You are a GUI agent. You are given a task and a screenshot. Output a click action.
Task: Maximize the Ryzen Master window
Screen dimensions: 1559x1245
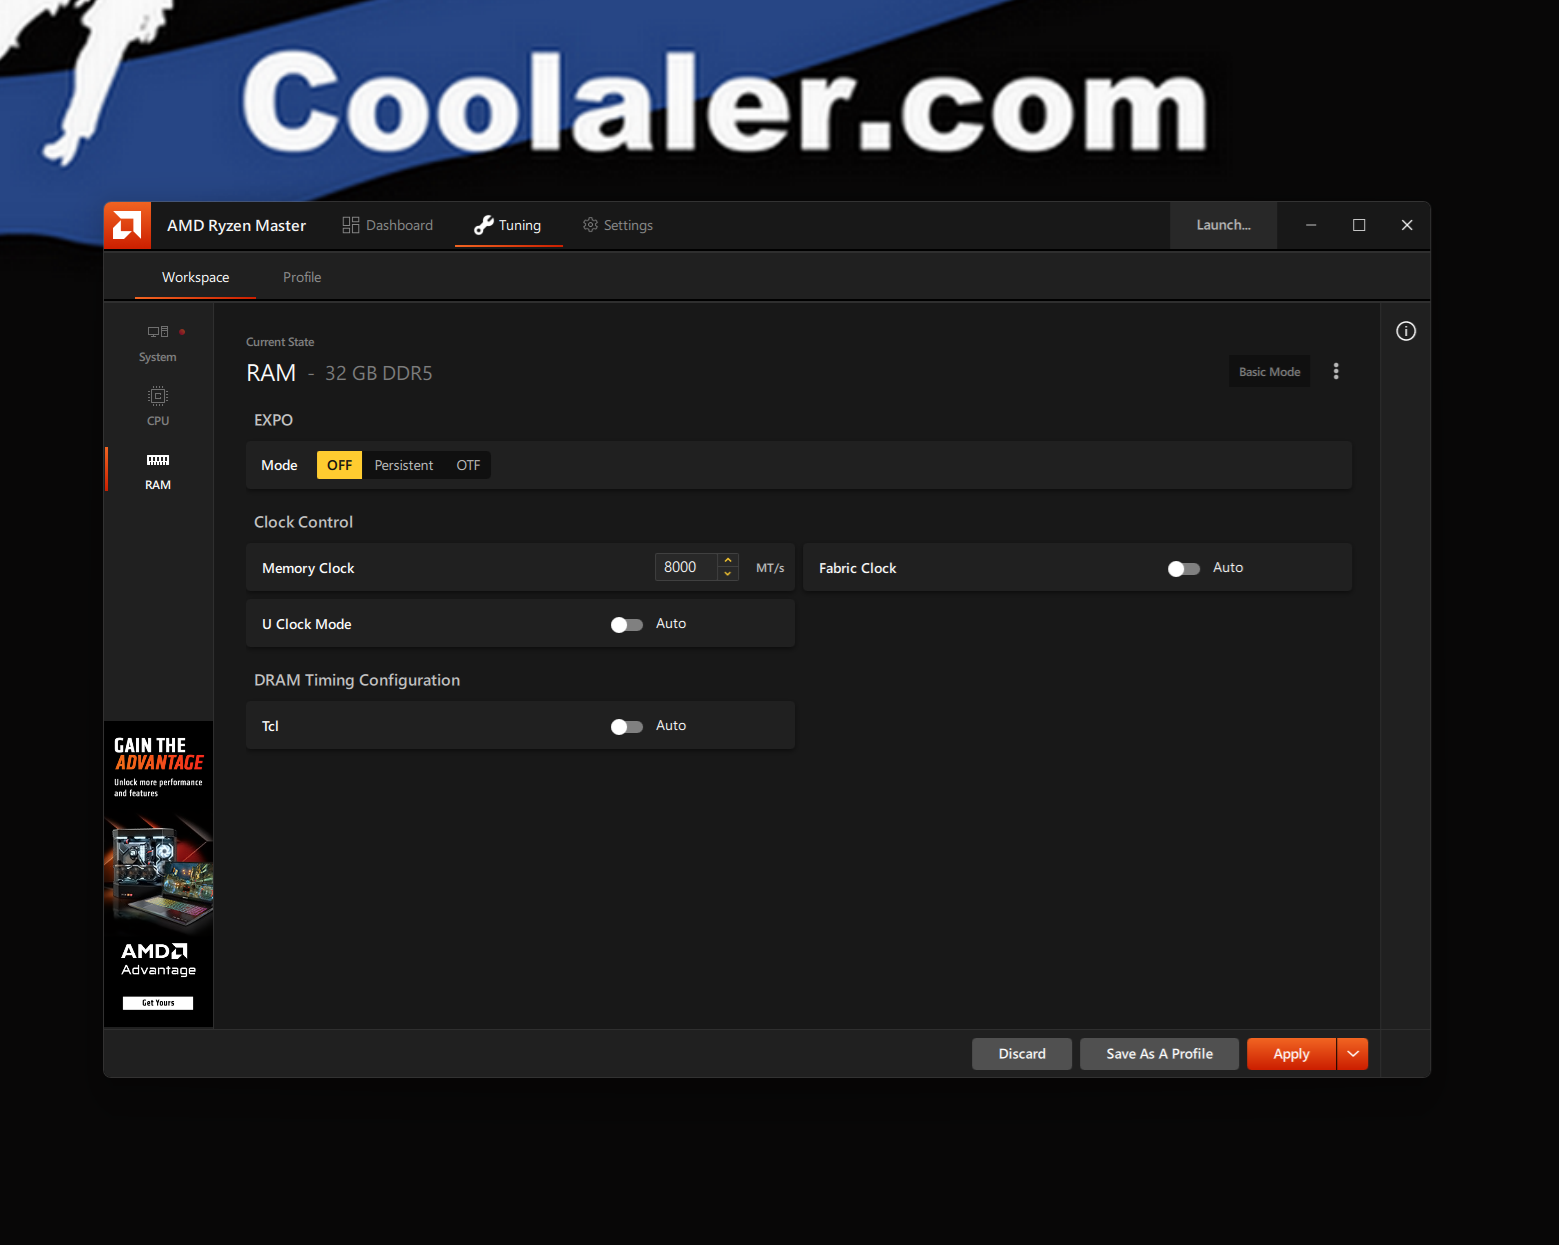[x=1359, y=225]
